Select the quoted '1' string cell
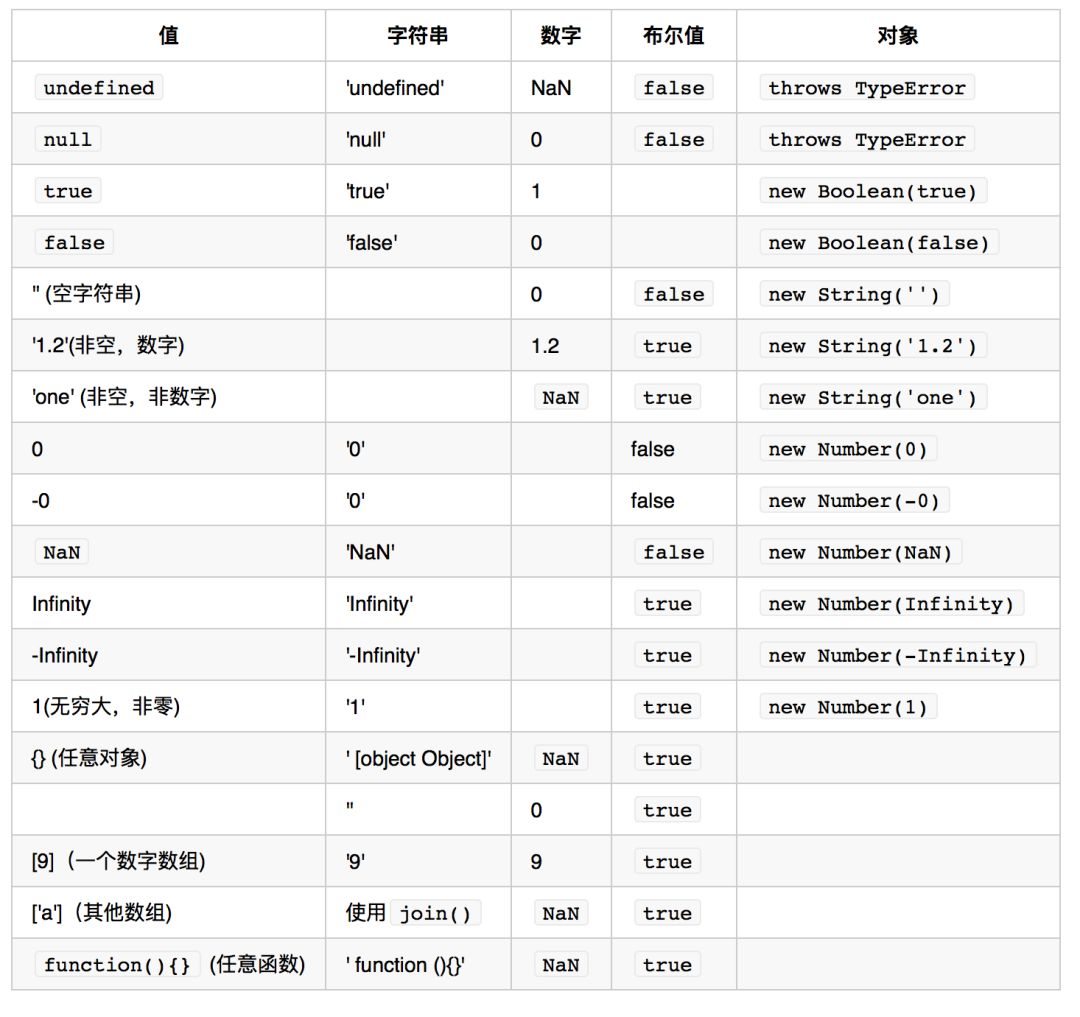Screen dimensions: 1080x1017 pos(355,707)
